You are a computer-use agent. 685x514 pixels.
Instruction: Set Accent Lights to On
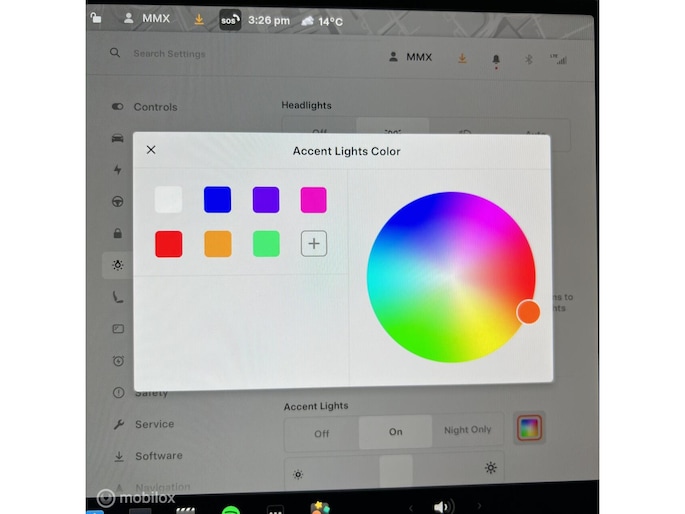[x=395, y=432]
